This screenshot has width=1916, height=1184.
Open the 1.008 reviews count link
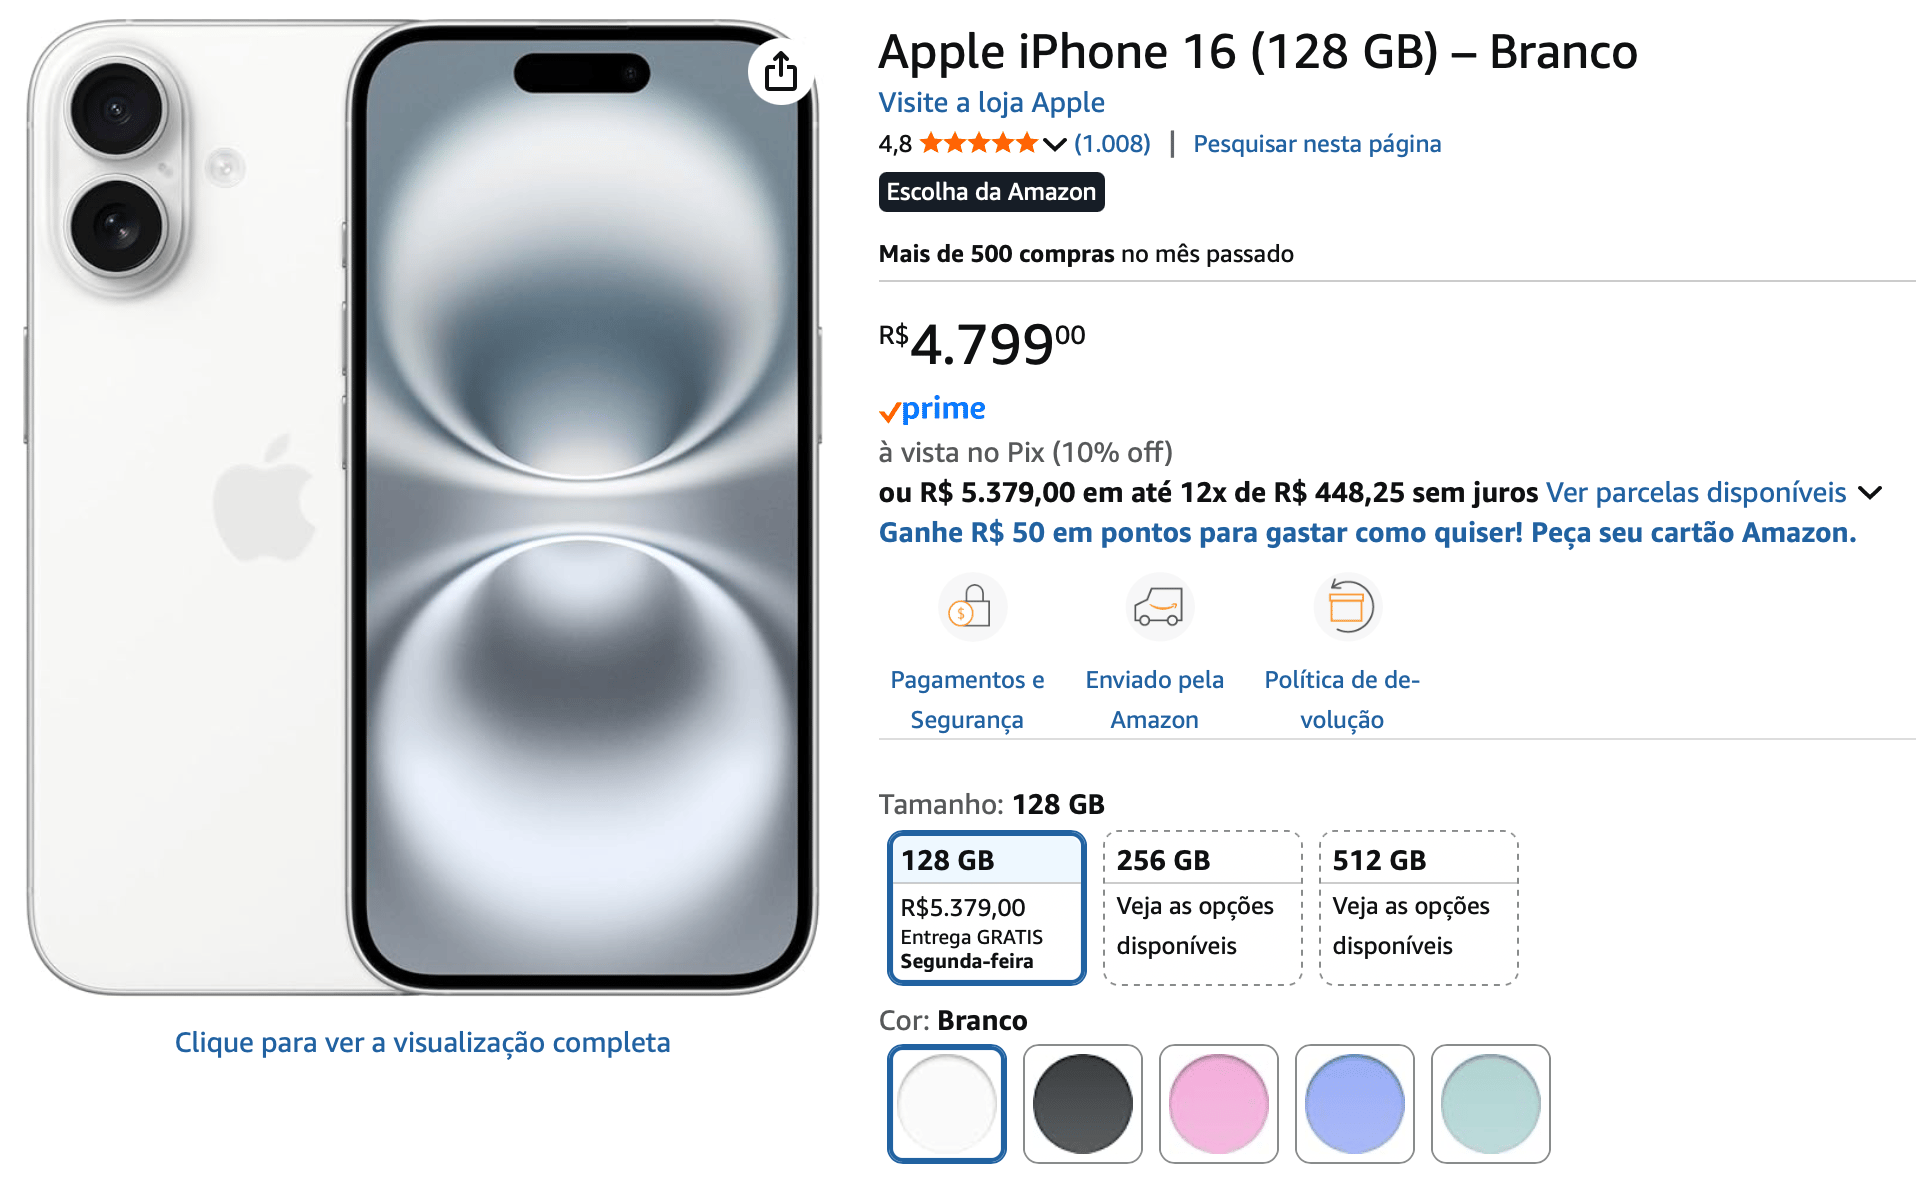[1112, 144]
